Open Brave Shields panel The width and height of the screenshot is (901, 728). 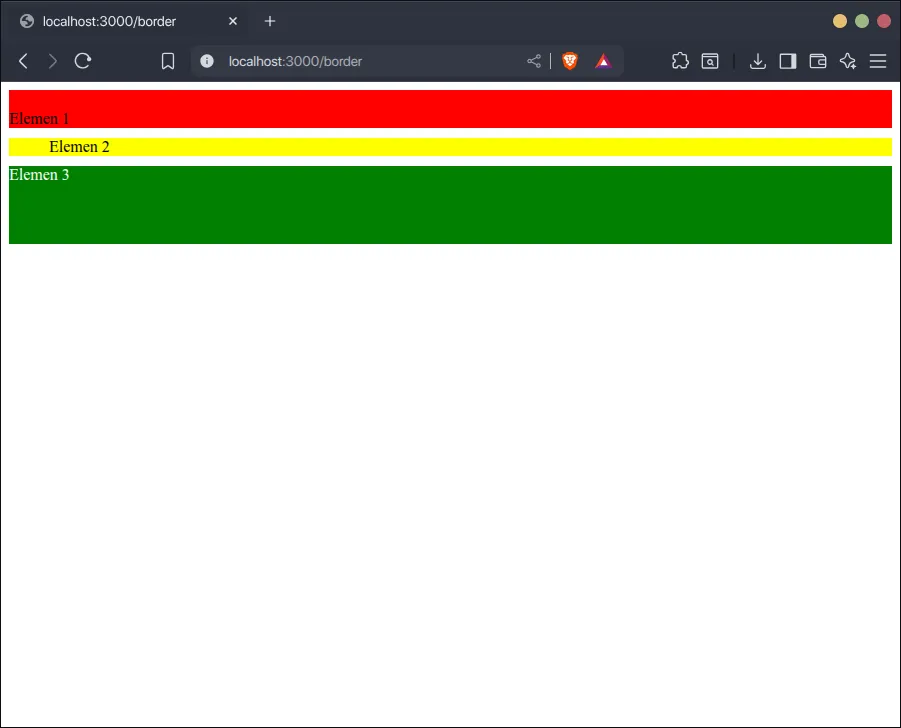pyautogui.click(x=570, y=61)
